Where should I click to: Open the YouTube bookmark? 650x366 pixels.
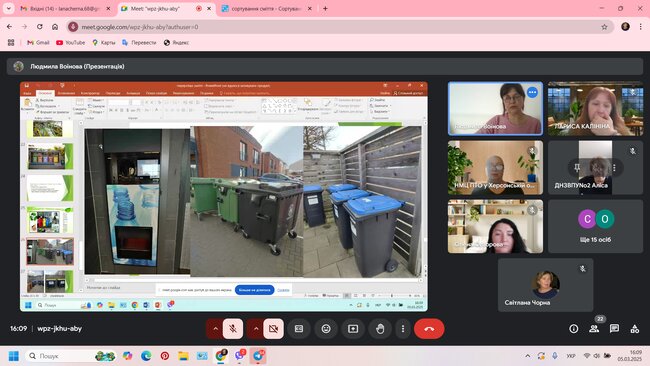click(70, 42)
